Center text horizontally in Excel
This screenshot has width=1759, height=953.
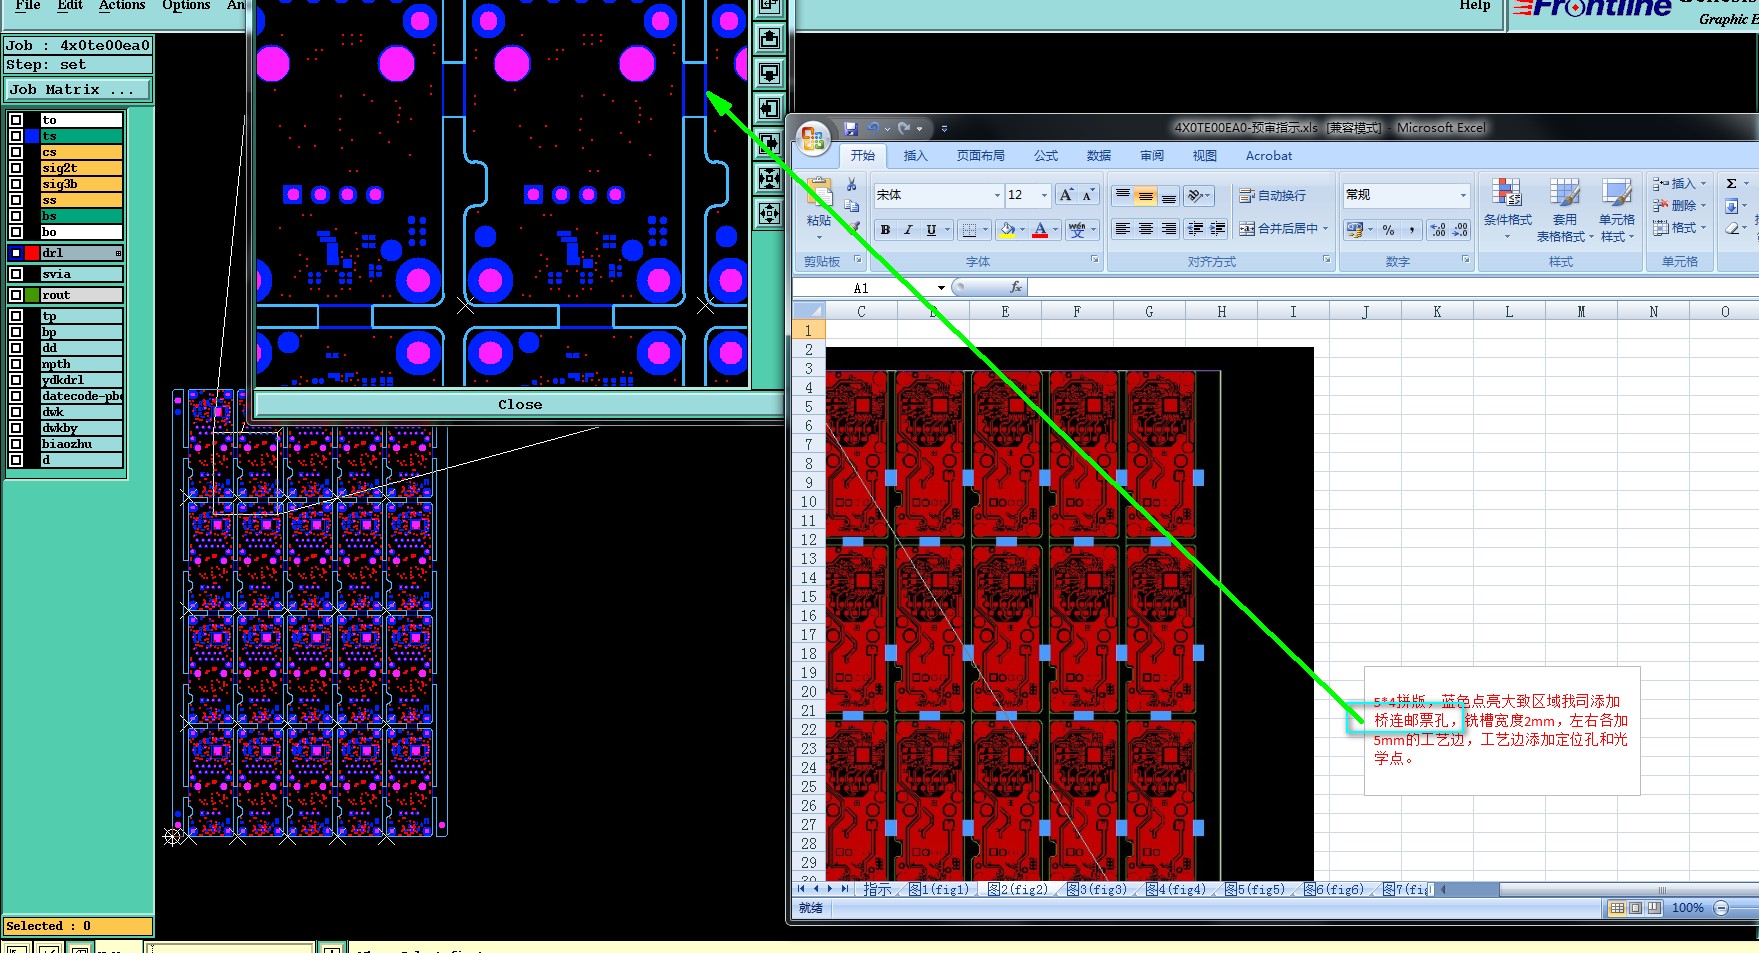click(x=1145, y=229)
